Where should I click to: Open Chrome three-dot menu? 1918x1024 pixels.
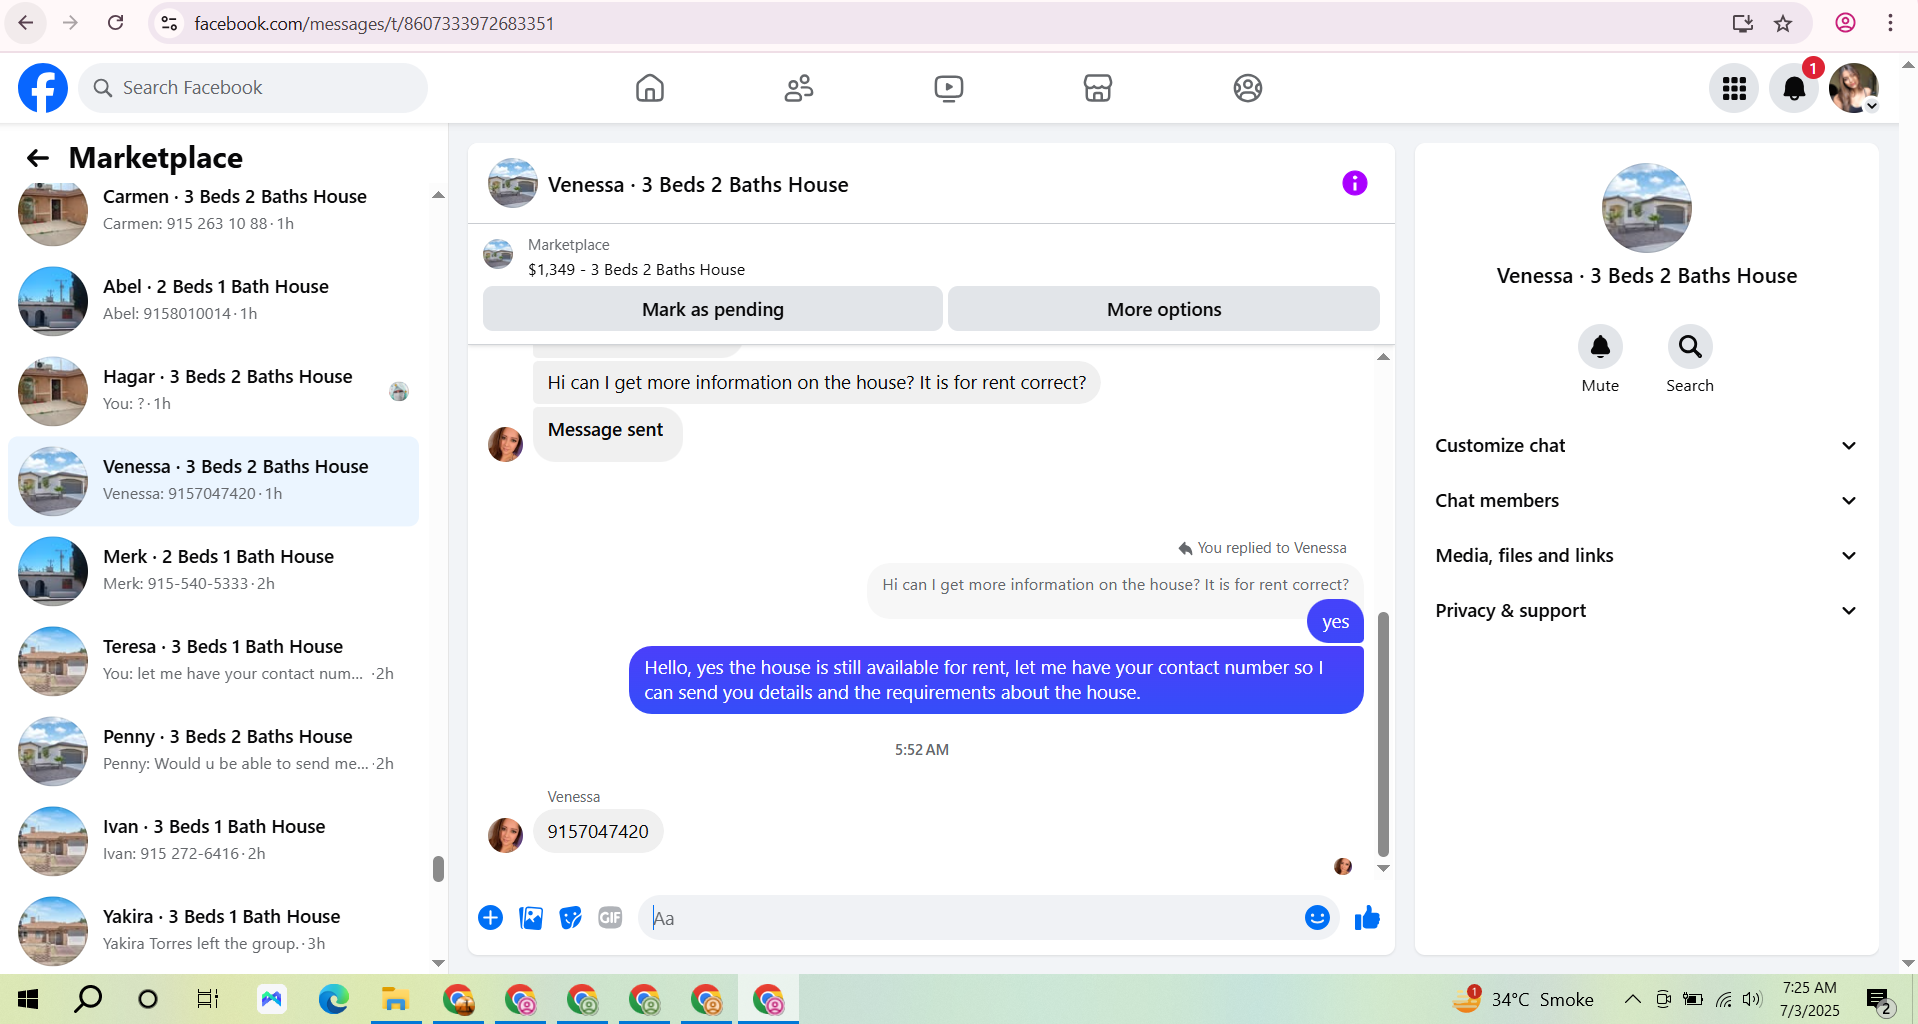click(1890, 23)
